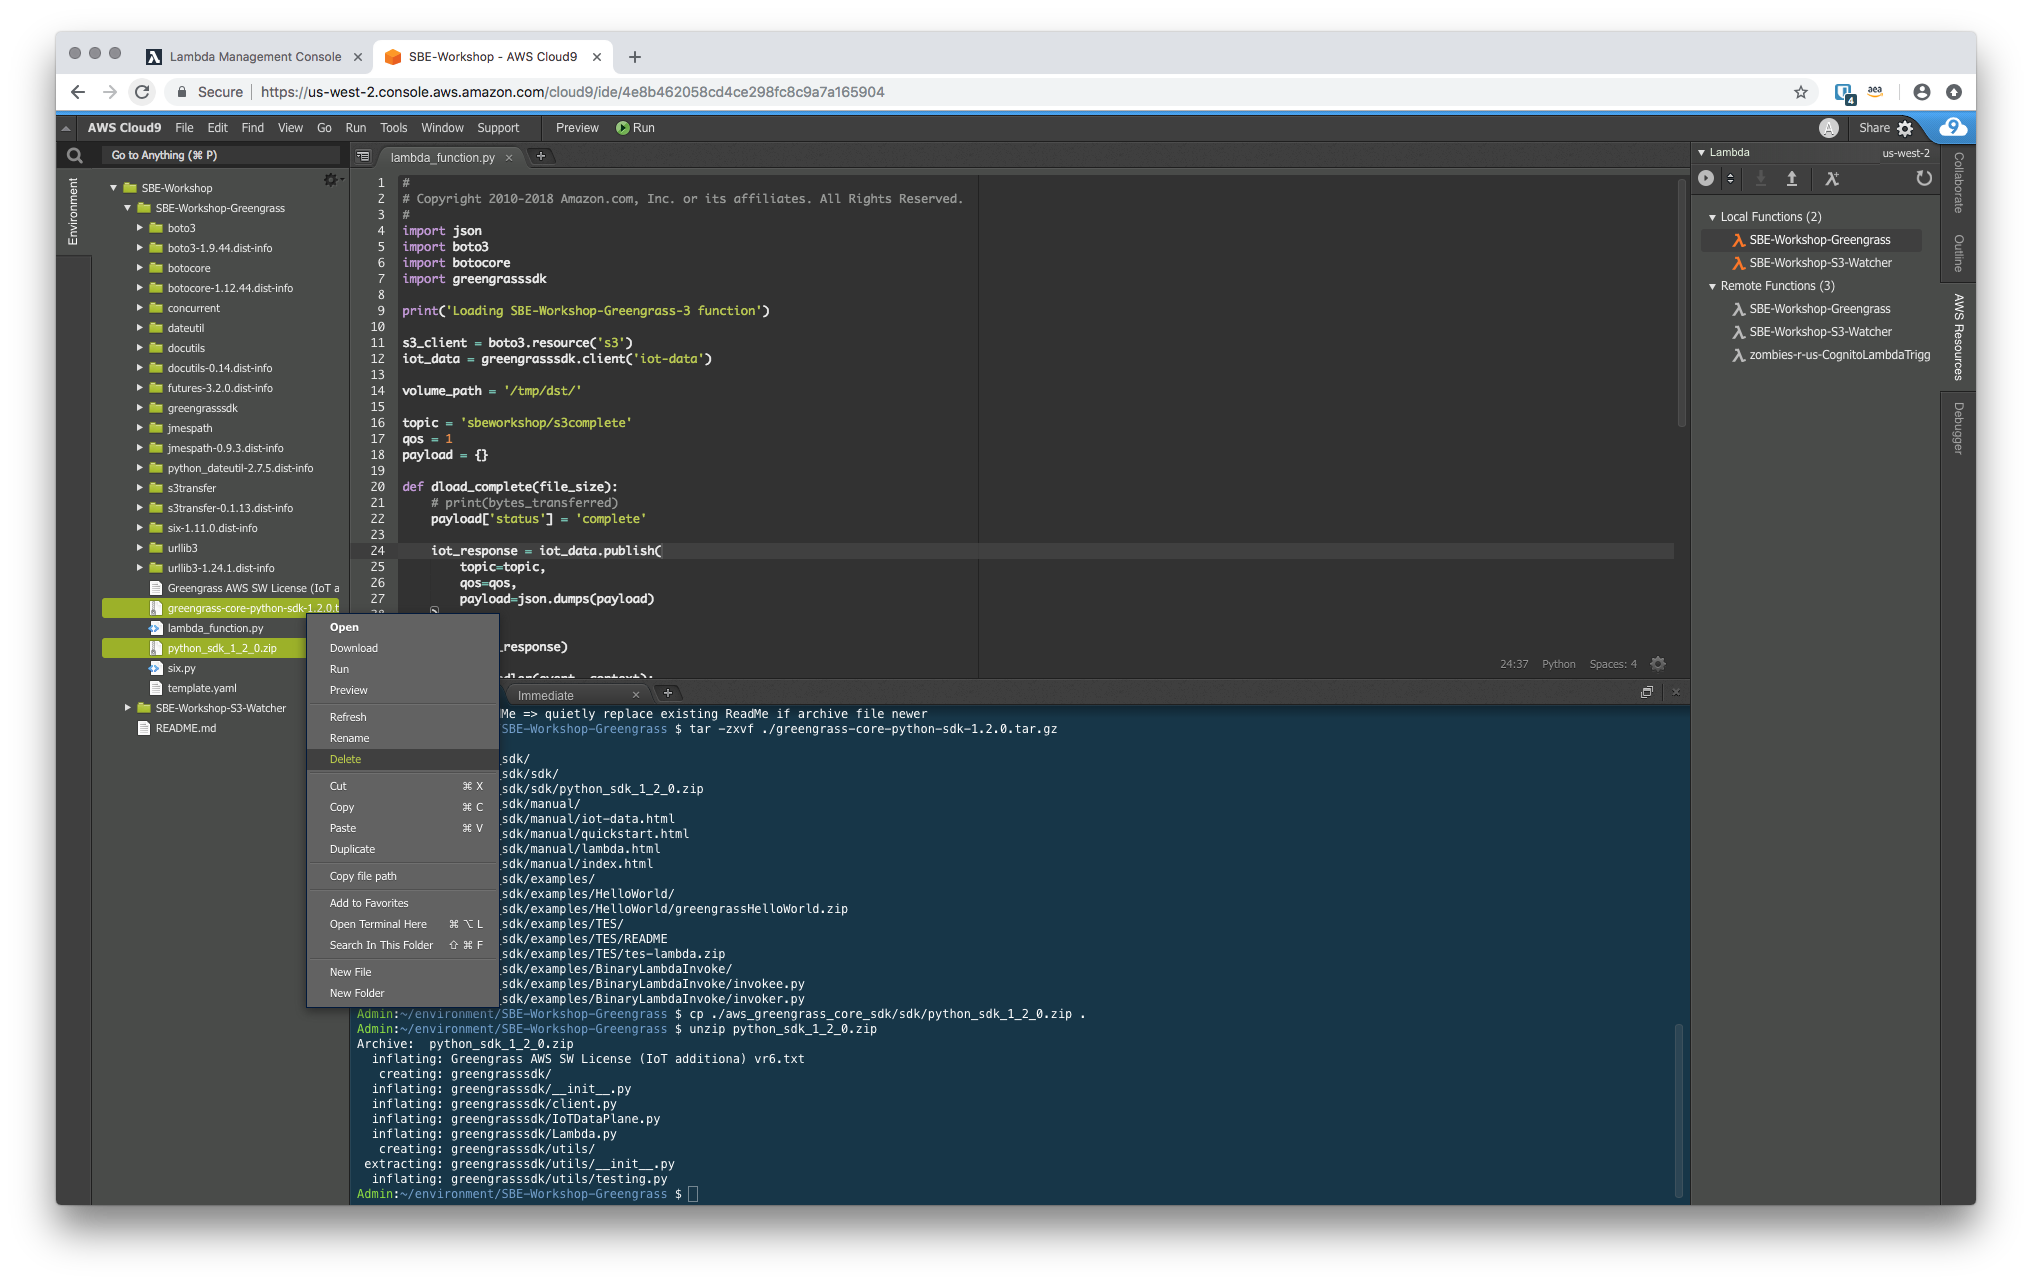Choose New Folder in the context menu
Screen dimensions: 2032x1285
pyautogui.click(x=403, y=993)
